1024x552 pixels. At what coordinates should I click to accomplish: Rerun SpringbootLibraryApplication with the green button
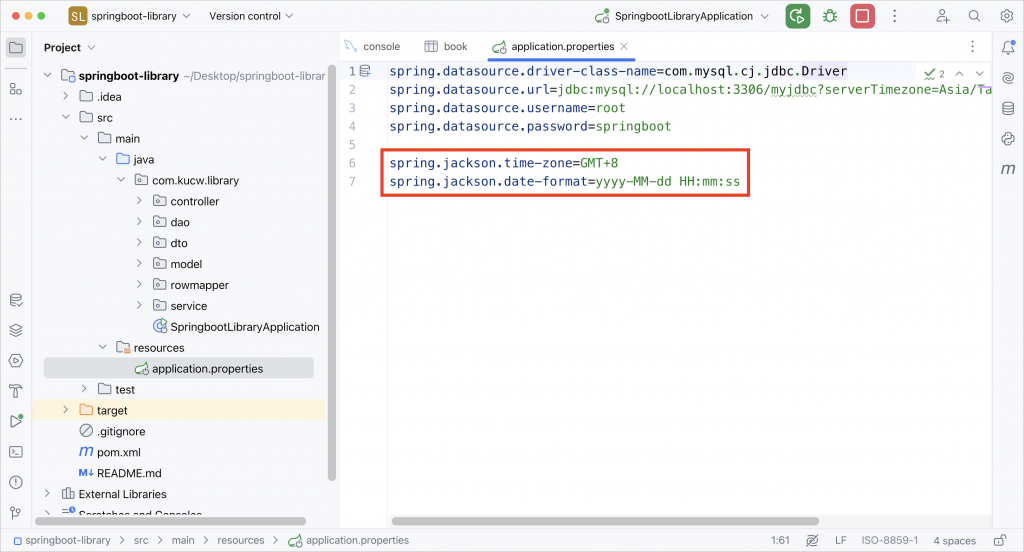[797, 16]
